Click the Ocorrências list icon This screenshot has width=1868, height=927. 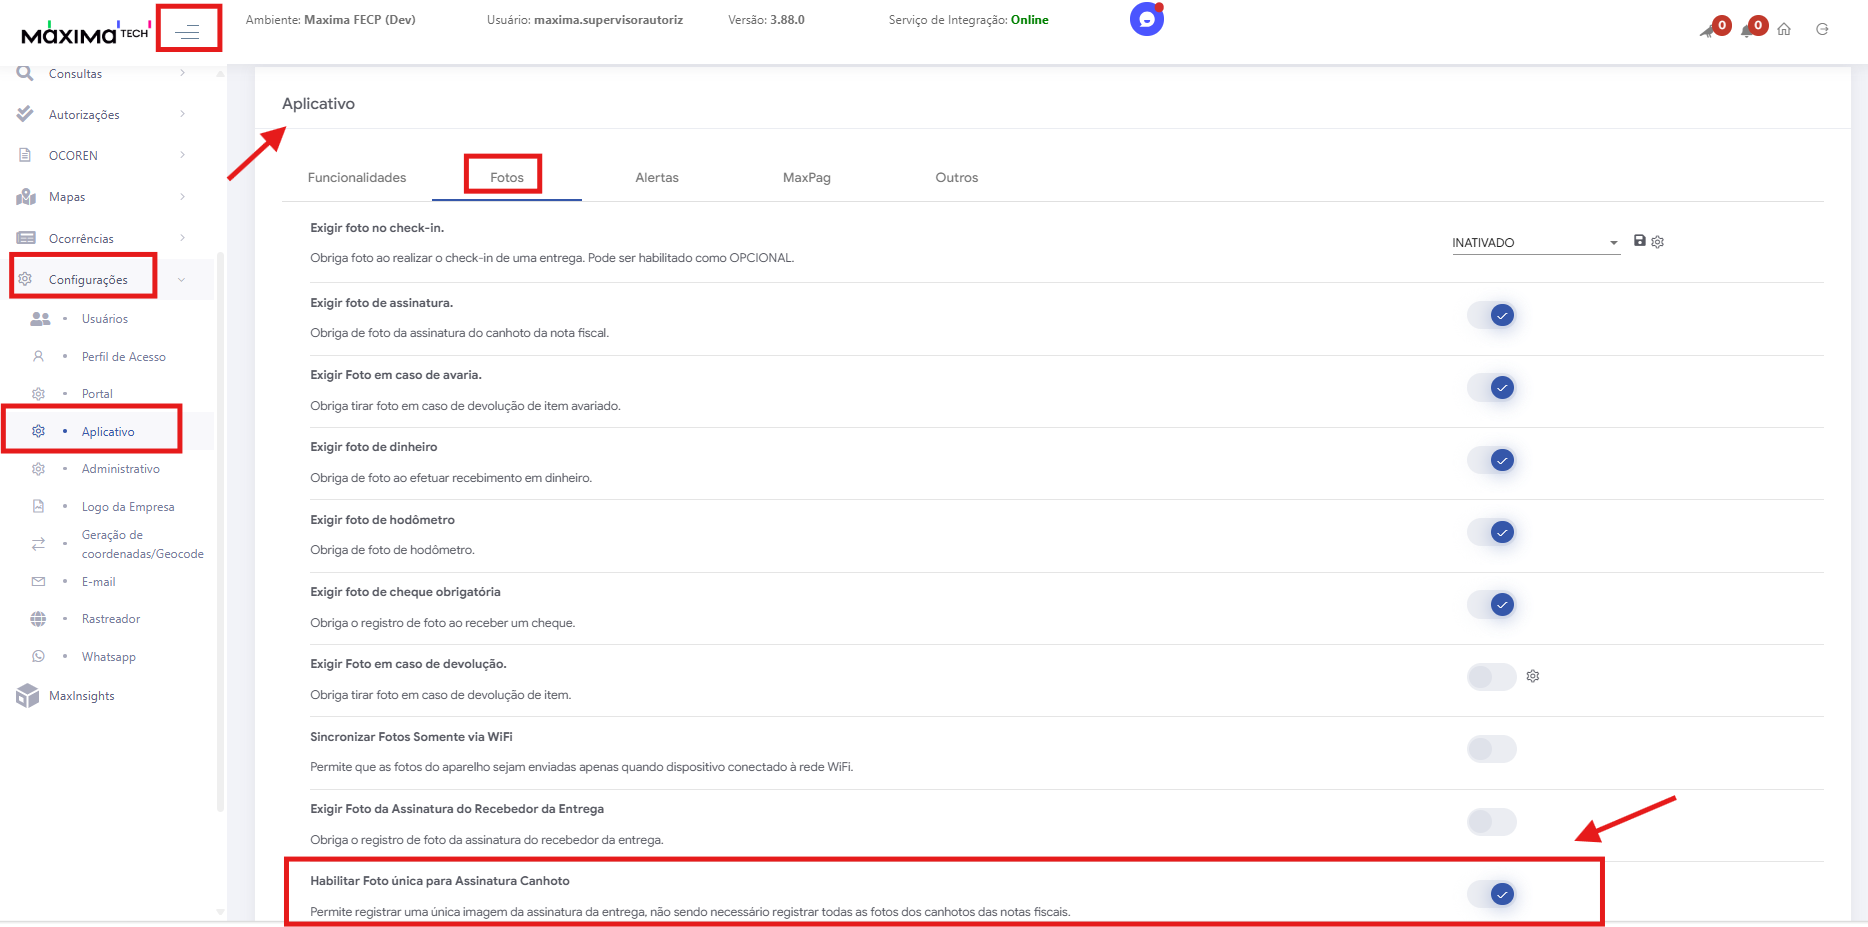(x=26, y=238)
